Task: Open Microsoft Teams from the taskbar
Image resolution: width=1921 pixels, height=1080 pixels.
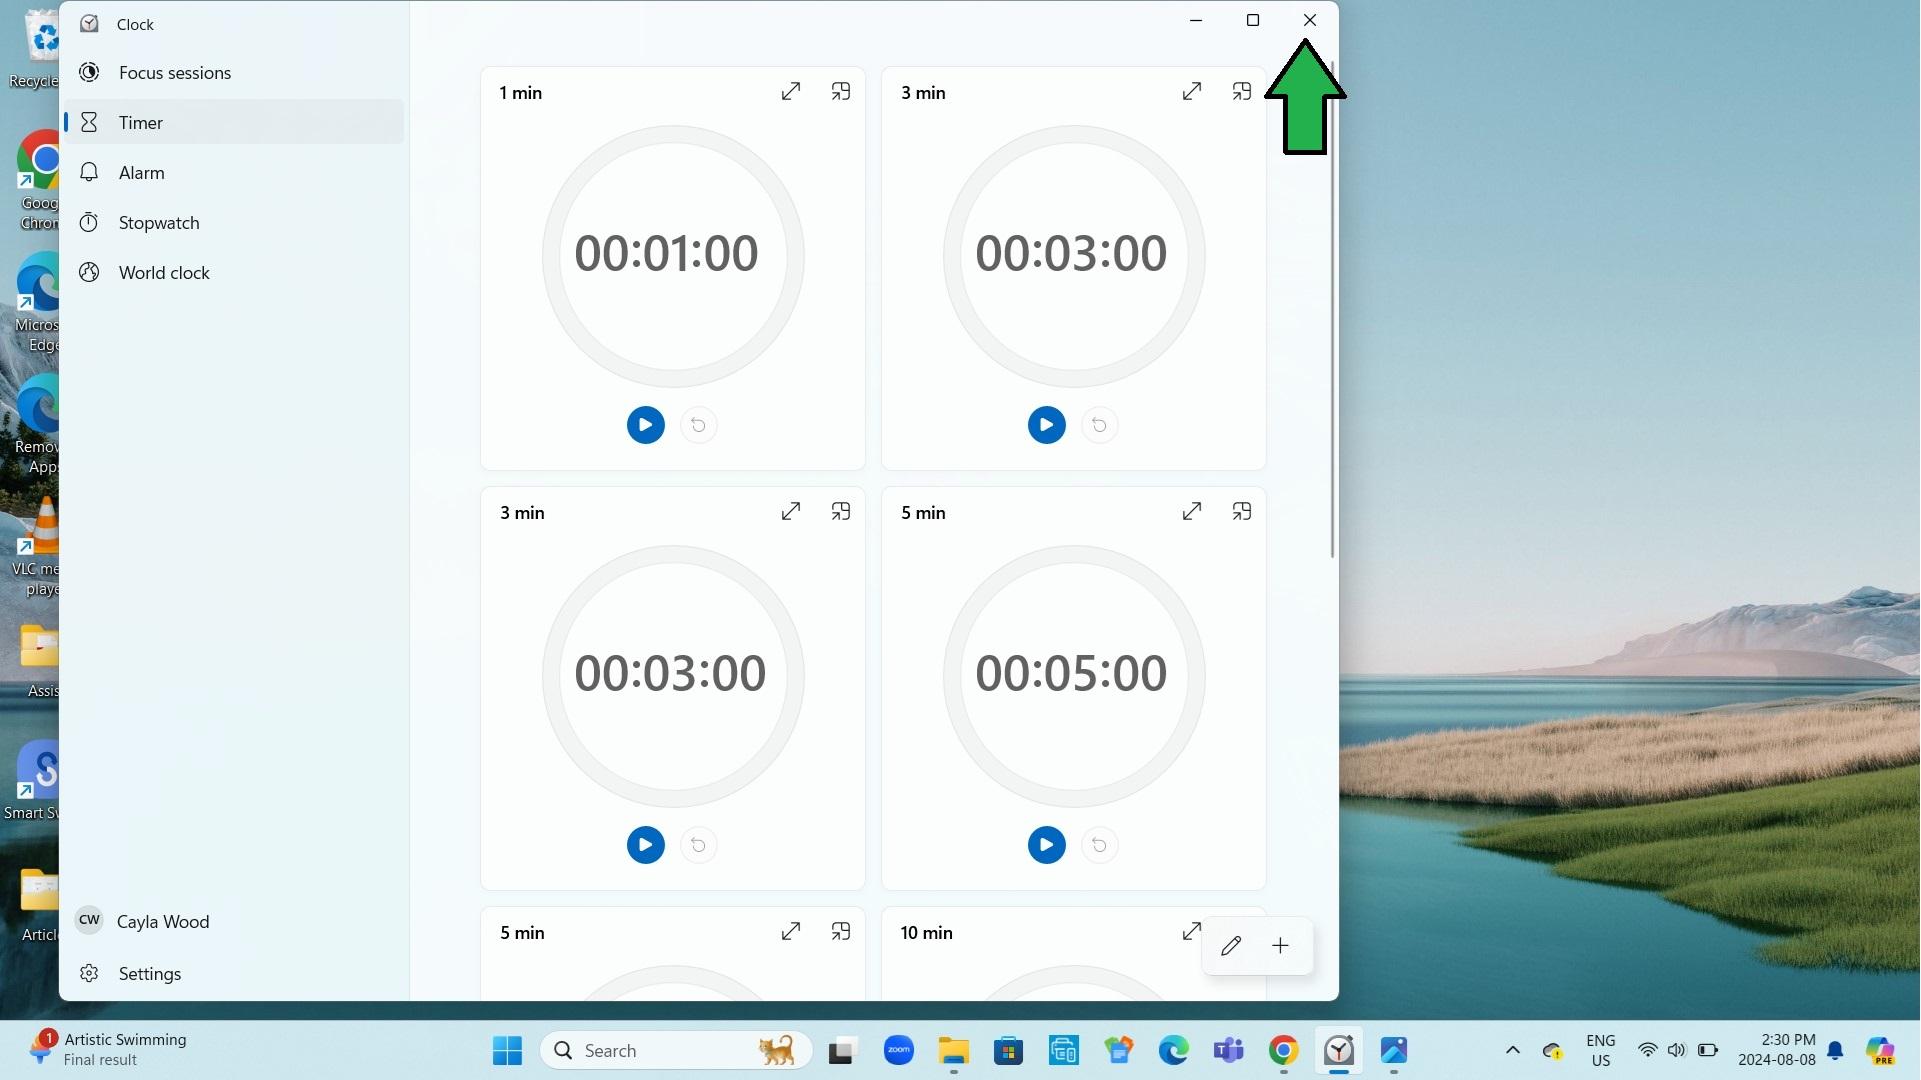Action: pos(1228,1051)
